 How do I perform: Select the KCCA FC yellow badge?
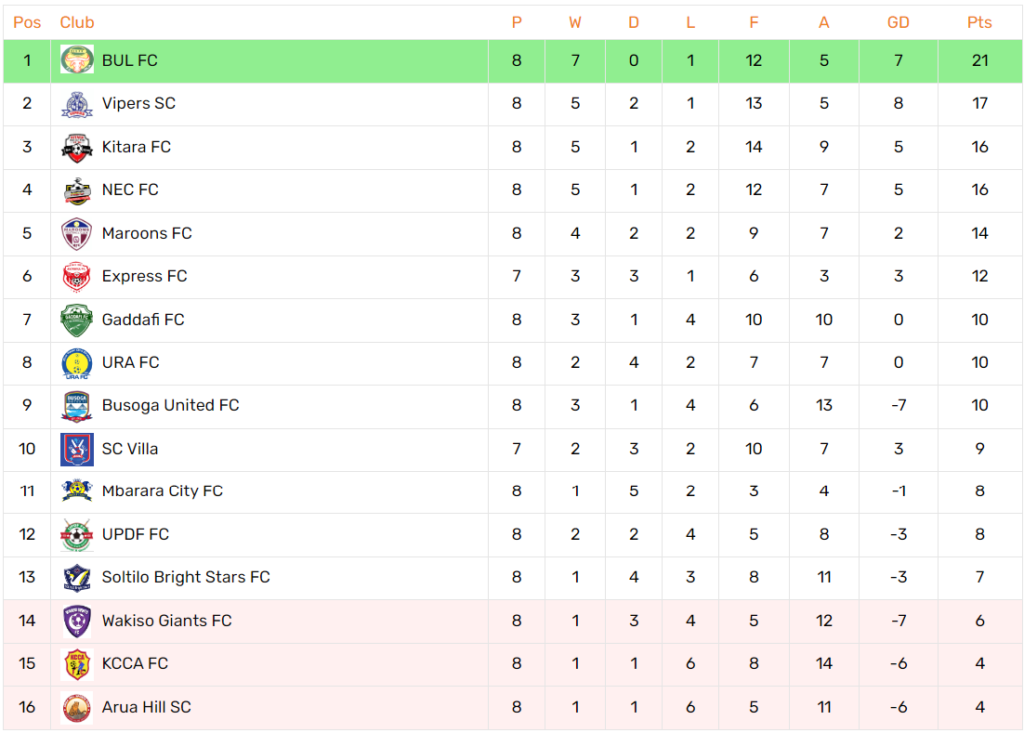click(77, 664)
